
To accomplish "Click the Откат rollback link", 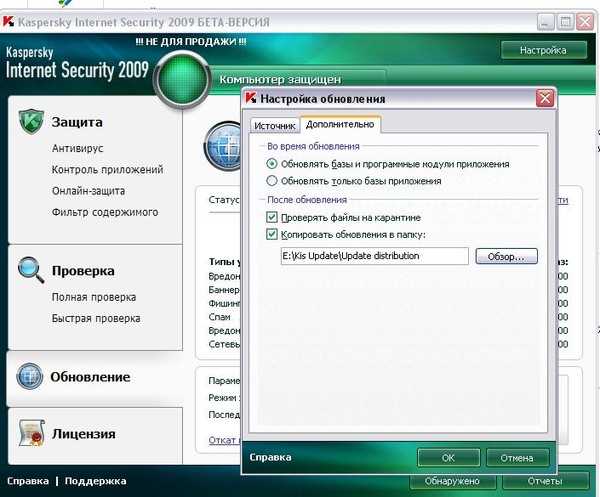I will coord(225,440).
